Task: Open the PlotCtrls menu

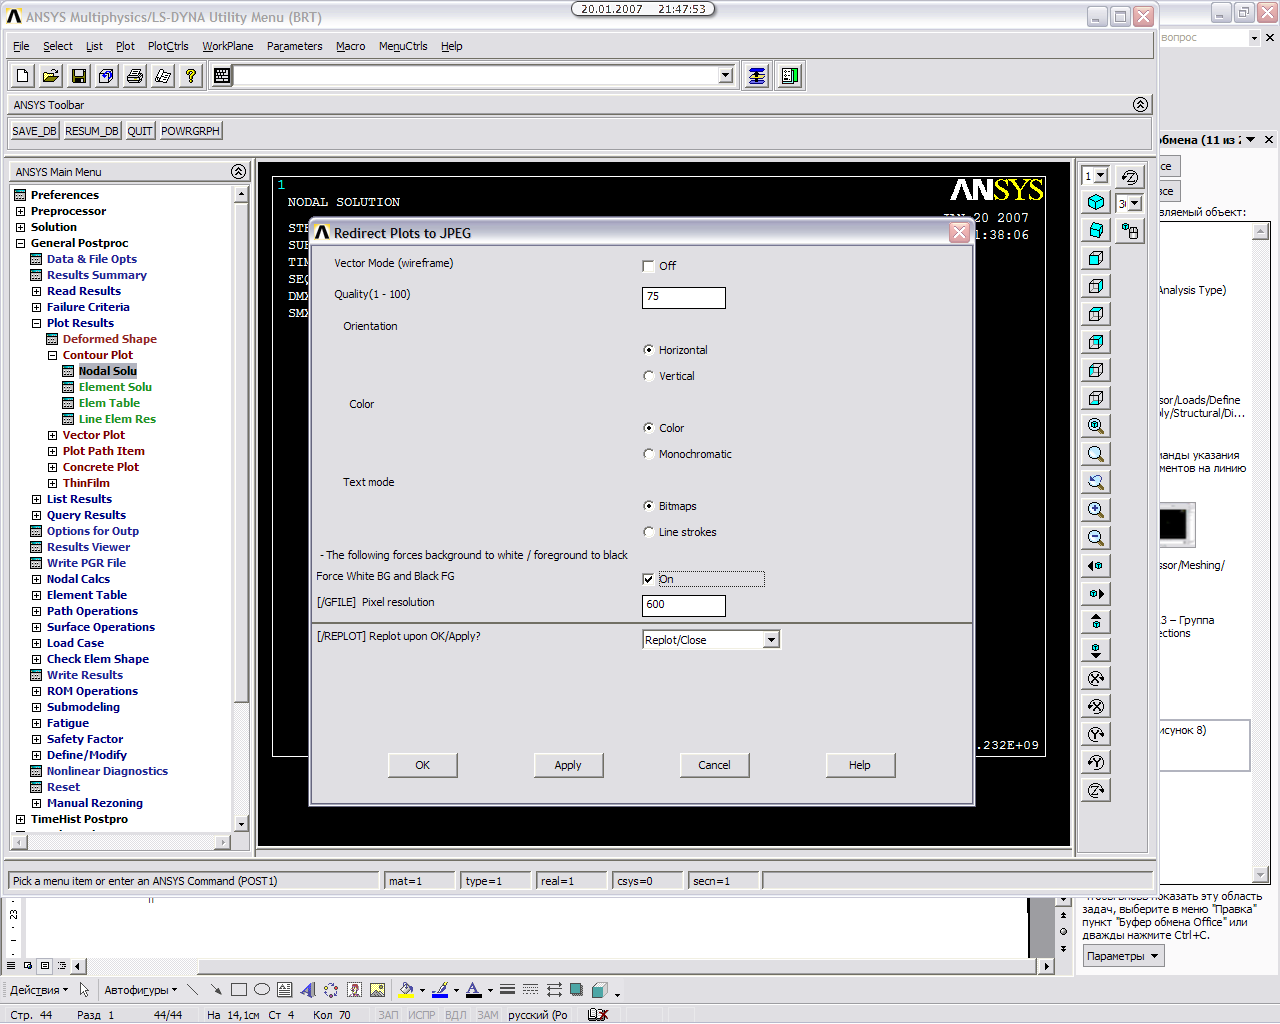Action: pyautogui.click(x=168, y=46)
